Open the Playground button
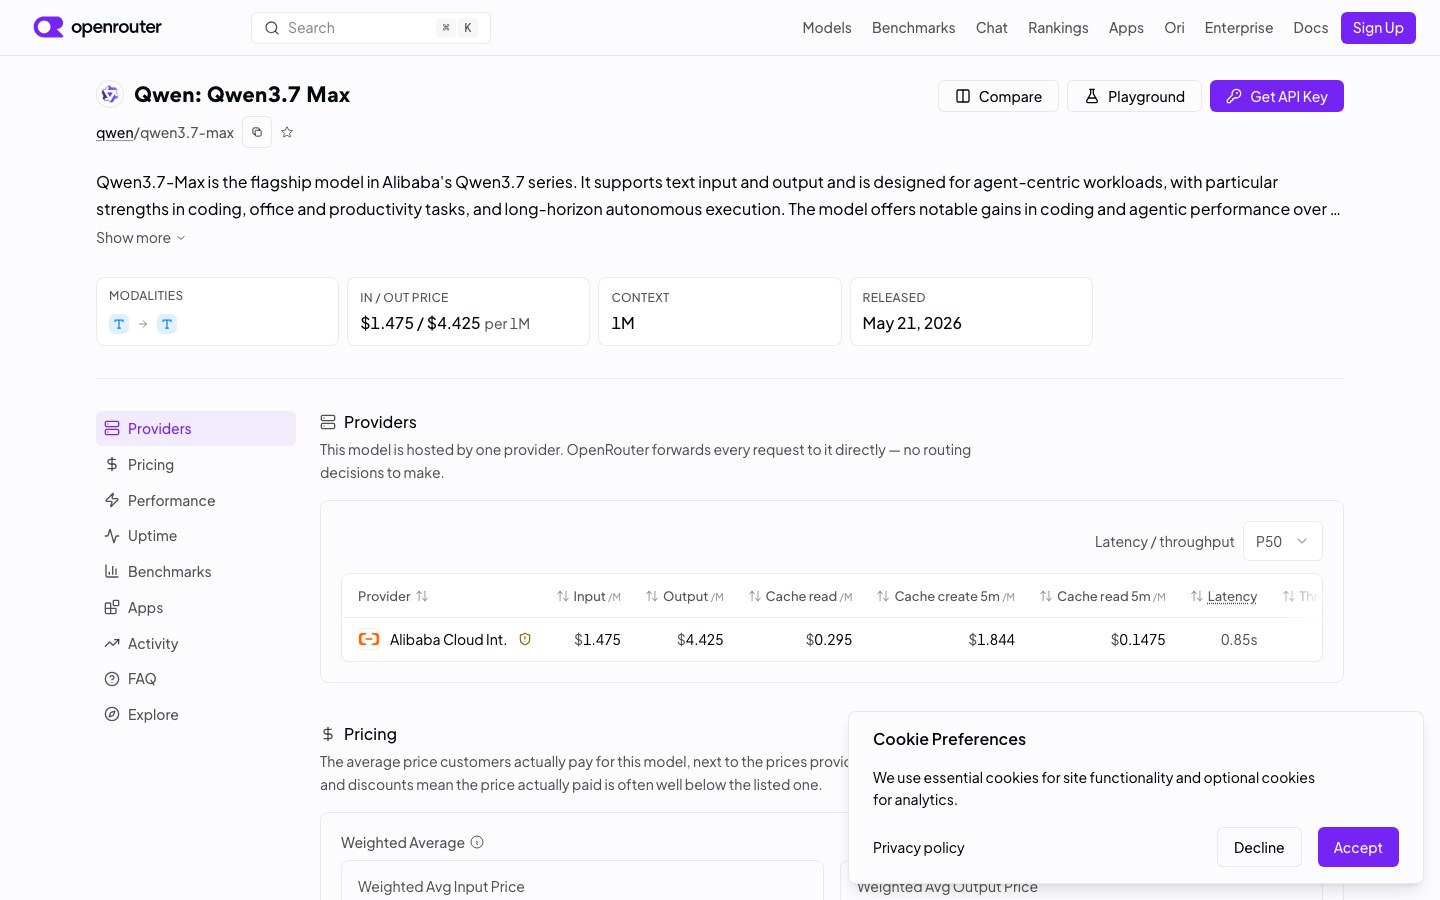The width and height of the screenshot is (1440, 900). click(1134, 96)
